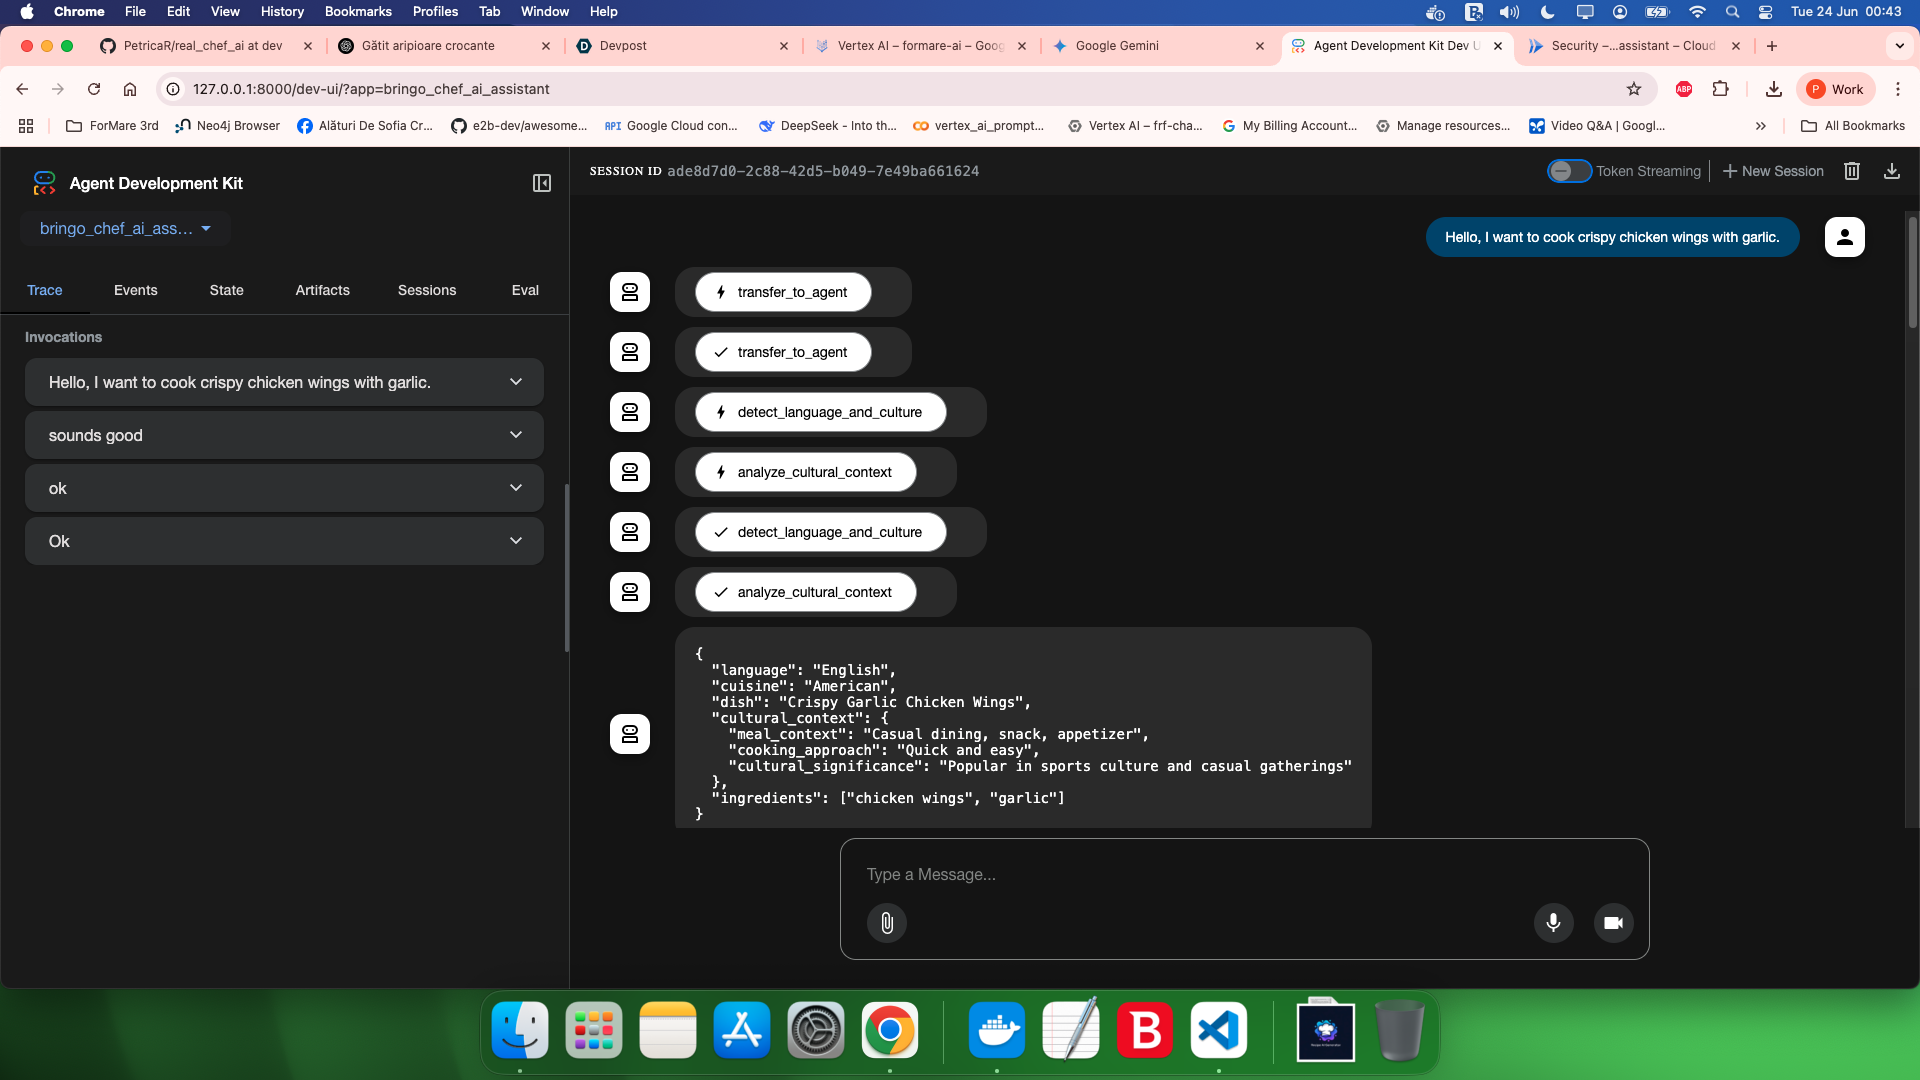Screen dimensions: 1920x1080
Task: Export session with download icon
Action: pos(1891,171)
